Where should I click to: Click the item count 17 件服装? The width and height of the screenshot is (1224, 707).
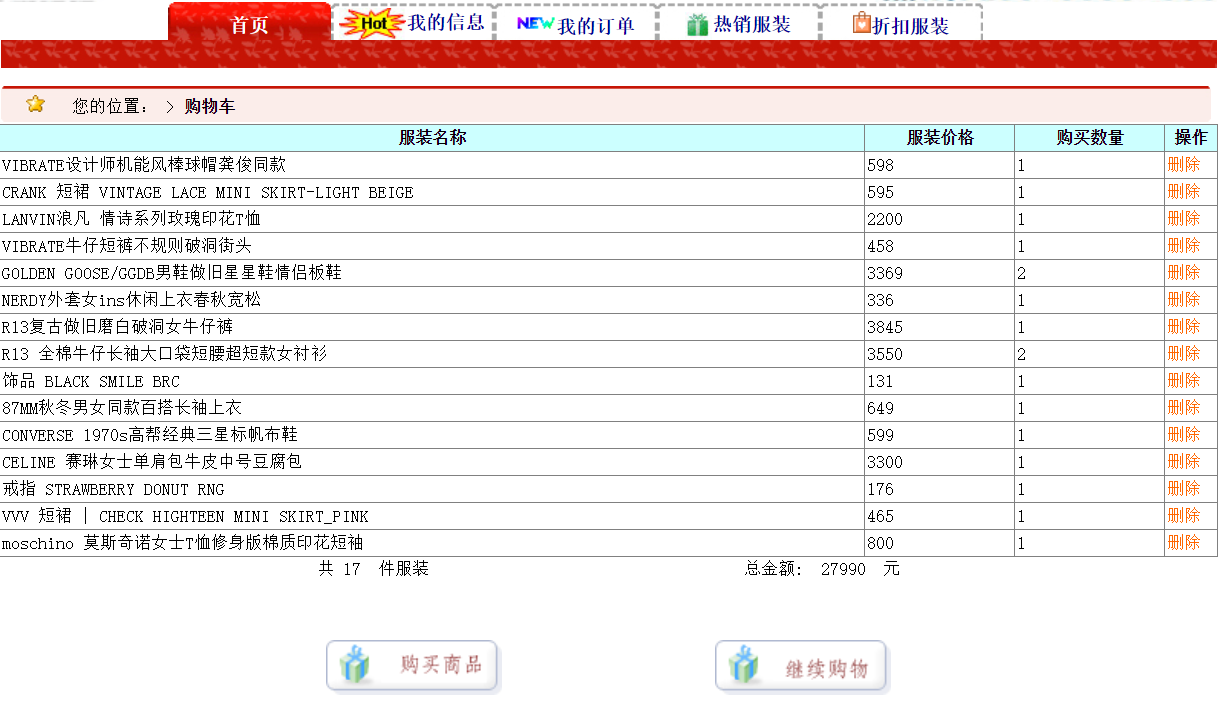385,569
